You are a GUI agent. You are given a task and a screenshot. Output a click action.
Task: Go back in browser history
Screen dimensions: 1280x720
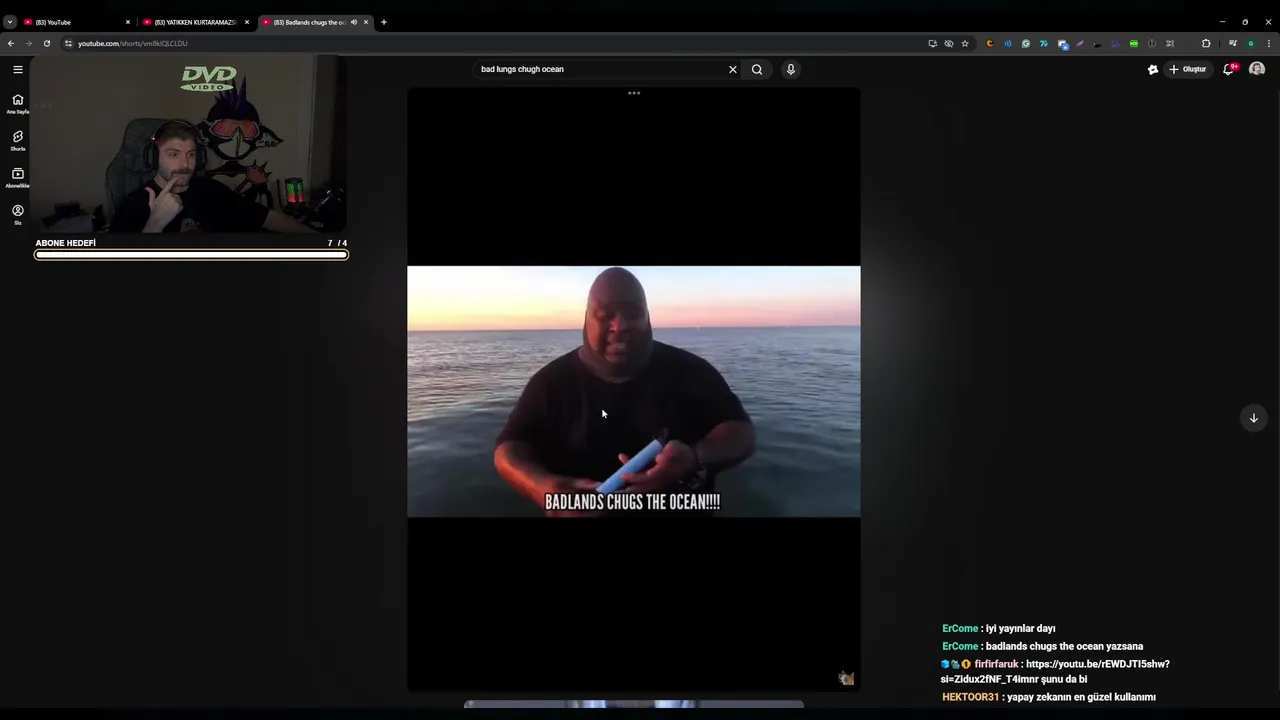pyautogui.click(x=11, y=43)
